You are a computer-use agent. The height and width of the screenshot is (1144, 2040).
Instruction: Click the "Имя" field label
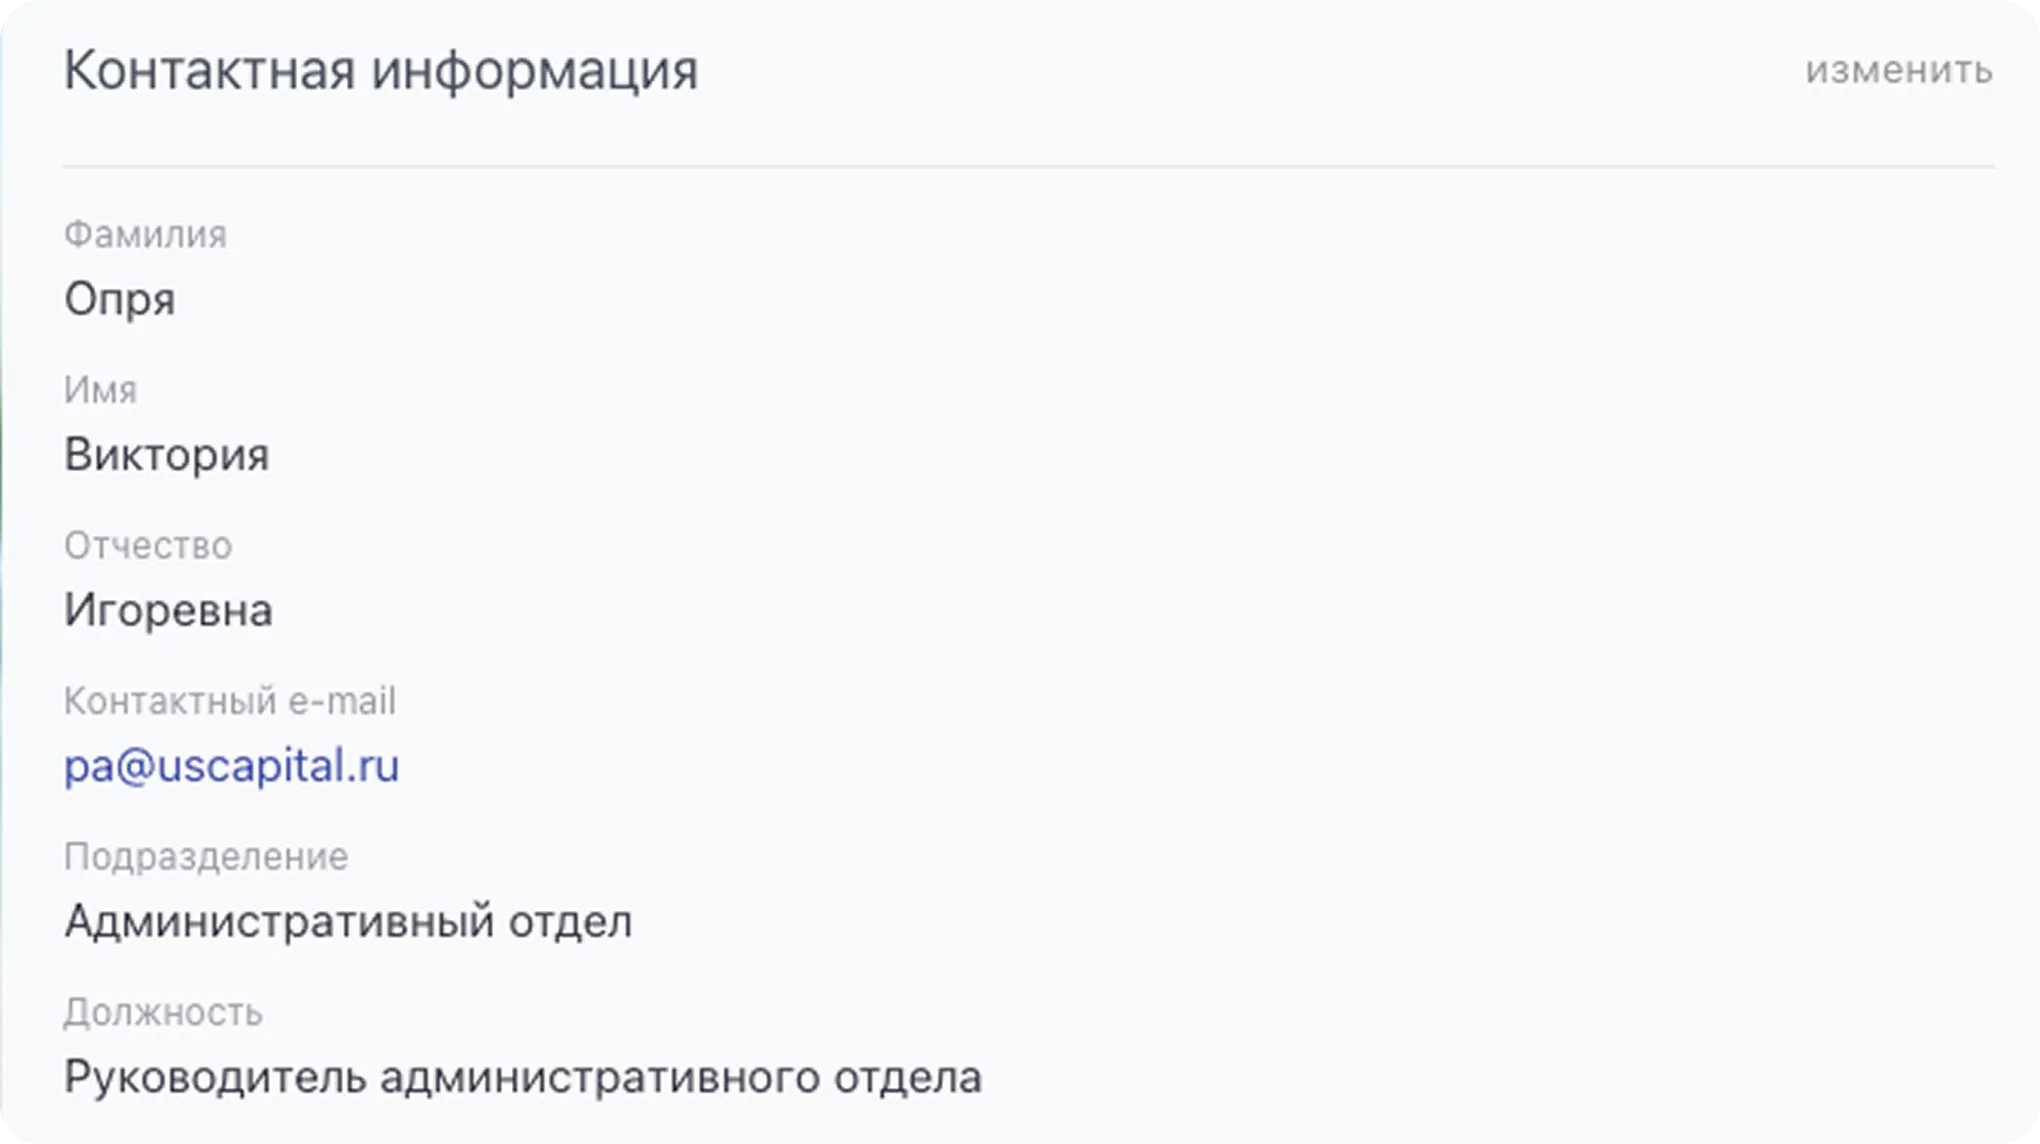coord(100,390)
